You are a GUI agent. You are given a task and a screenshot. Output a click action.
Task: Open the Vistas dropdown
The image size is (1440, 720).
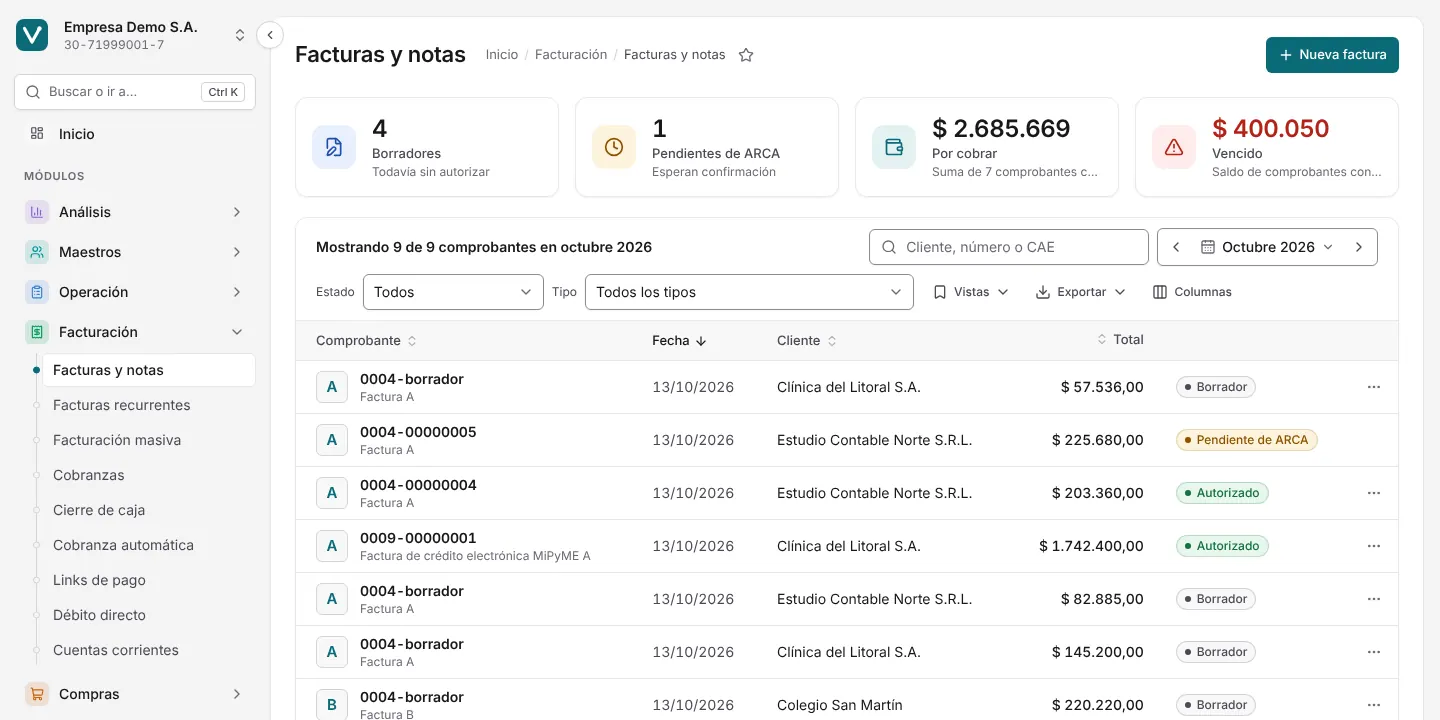(971, 292)
